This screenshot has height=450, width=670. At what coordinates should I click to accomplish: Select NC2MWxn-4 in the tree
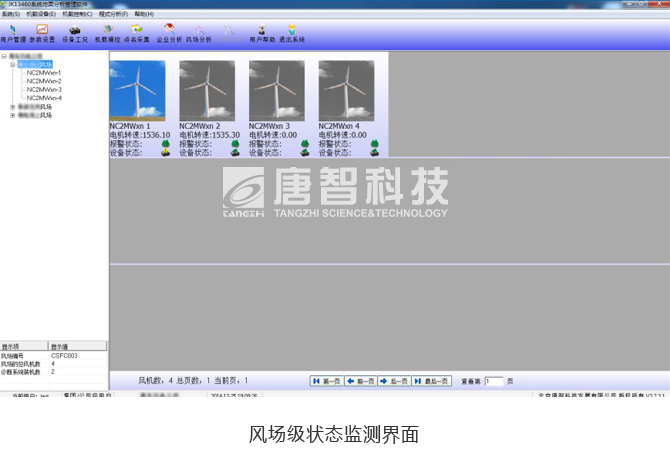click(x=44, y=98)
